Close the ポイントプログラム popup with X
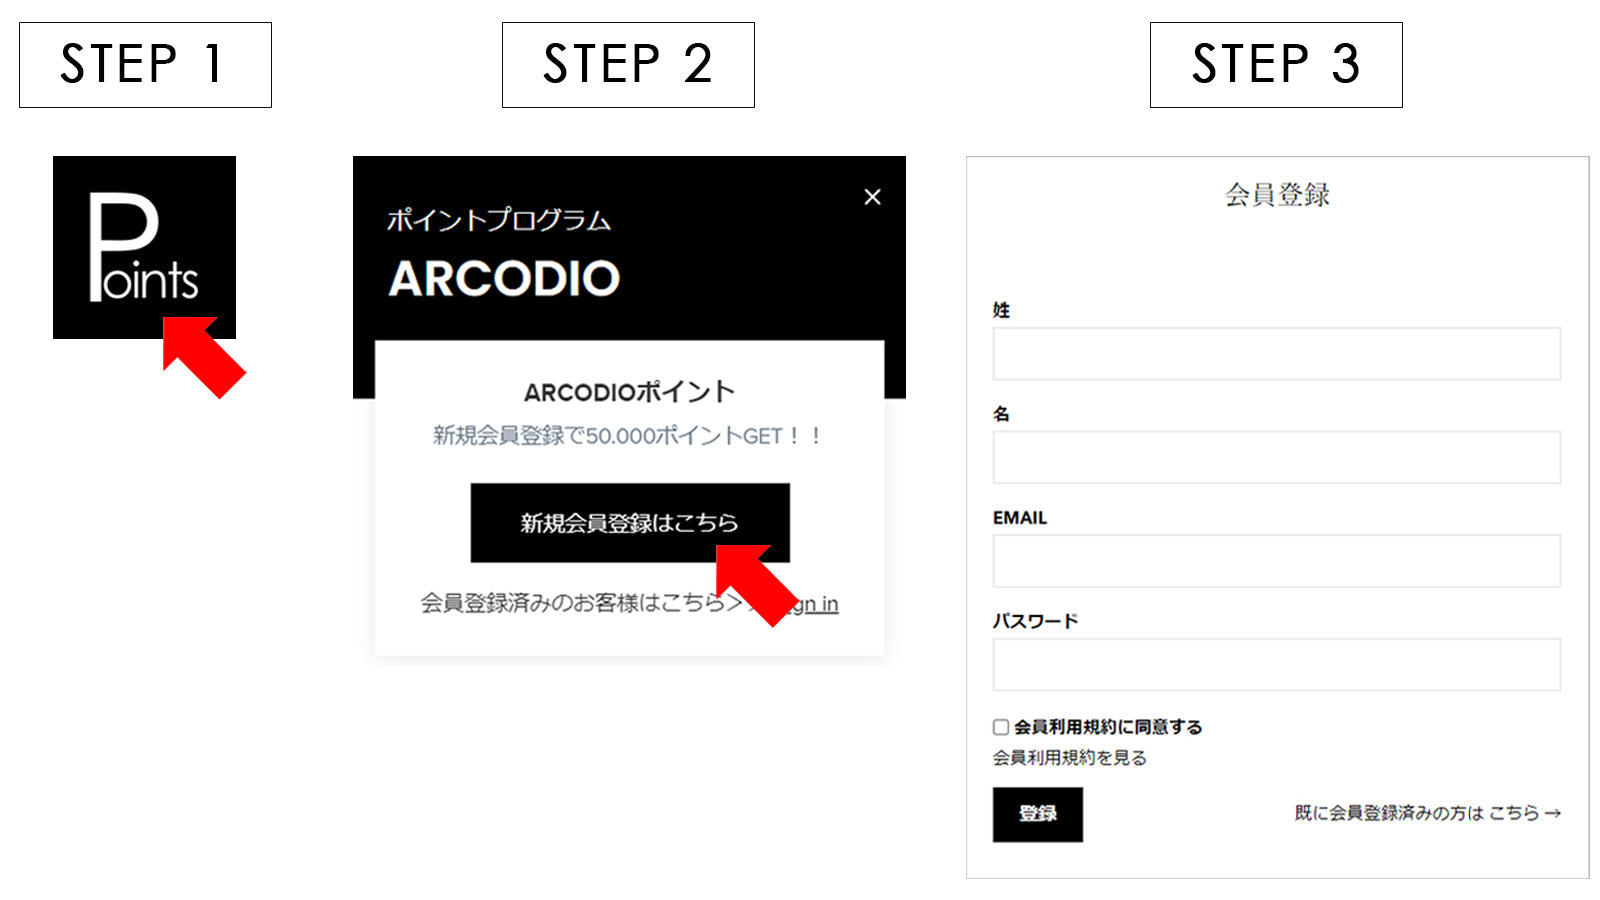The image size is (1600, 900). [872, 197]
